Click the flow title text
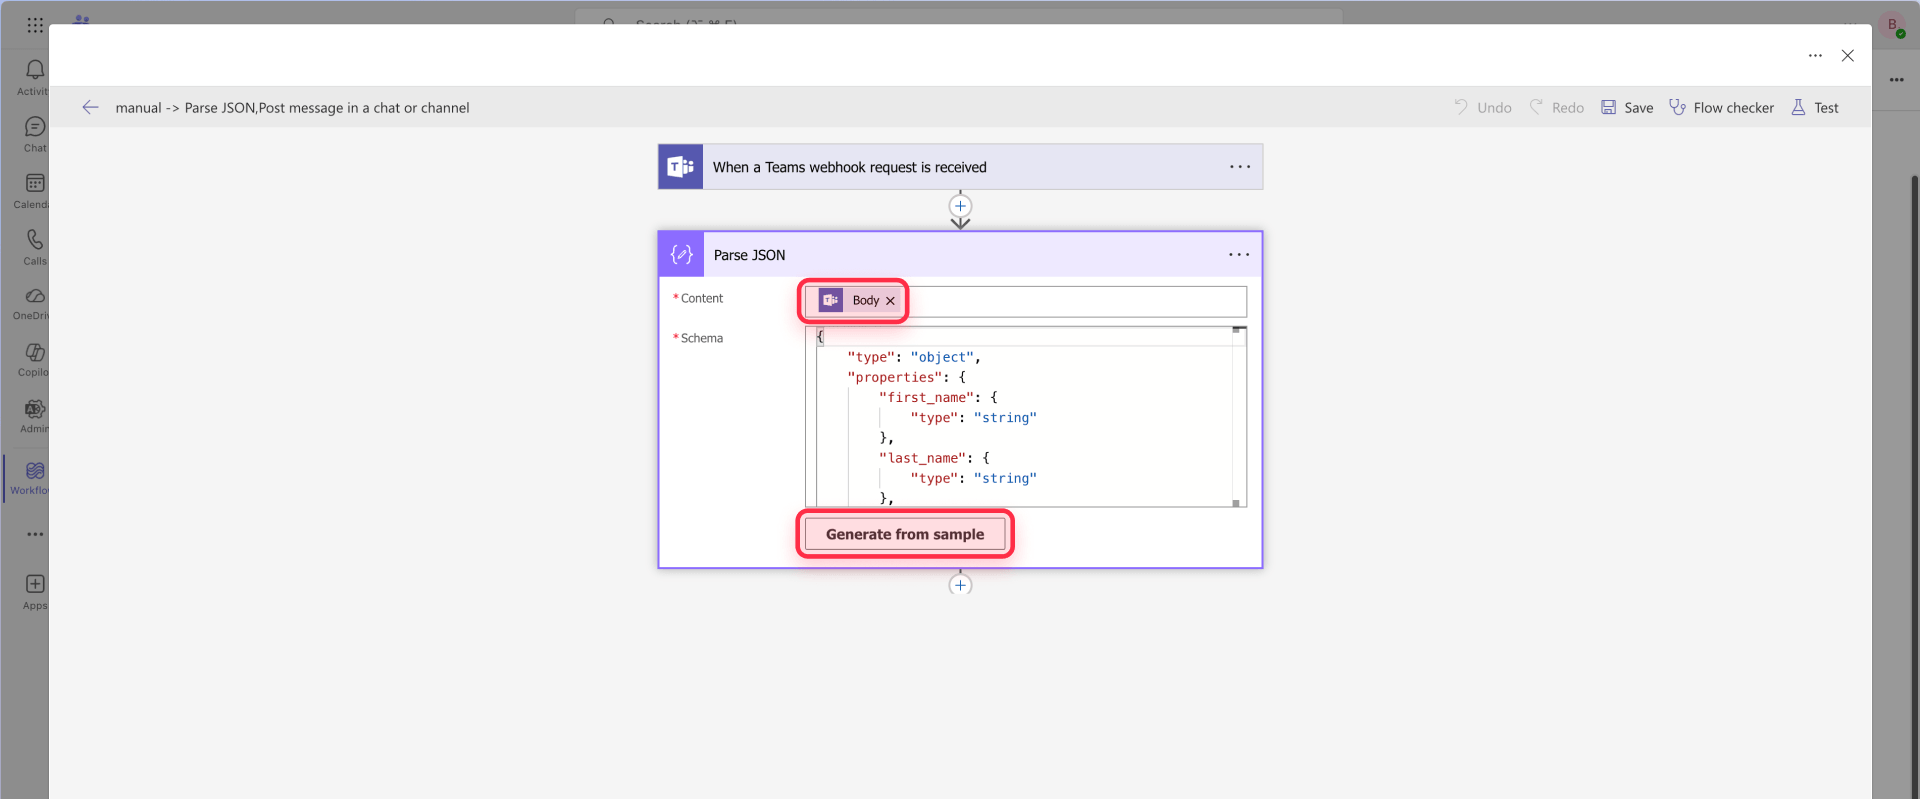 click(x=292, y=108)
